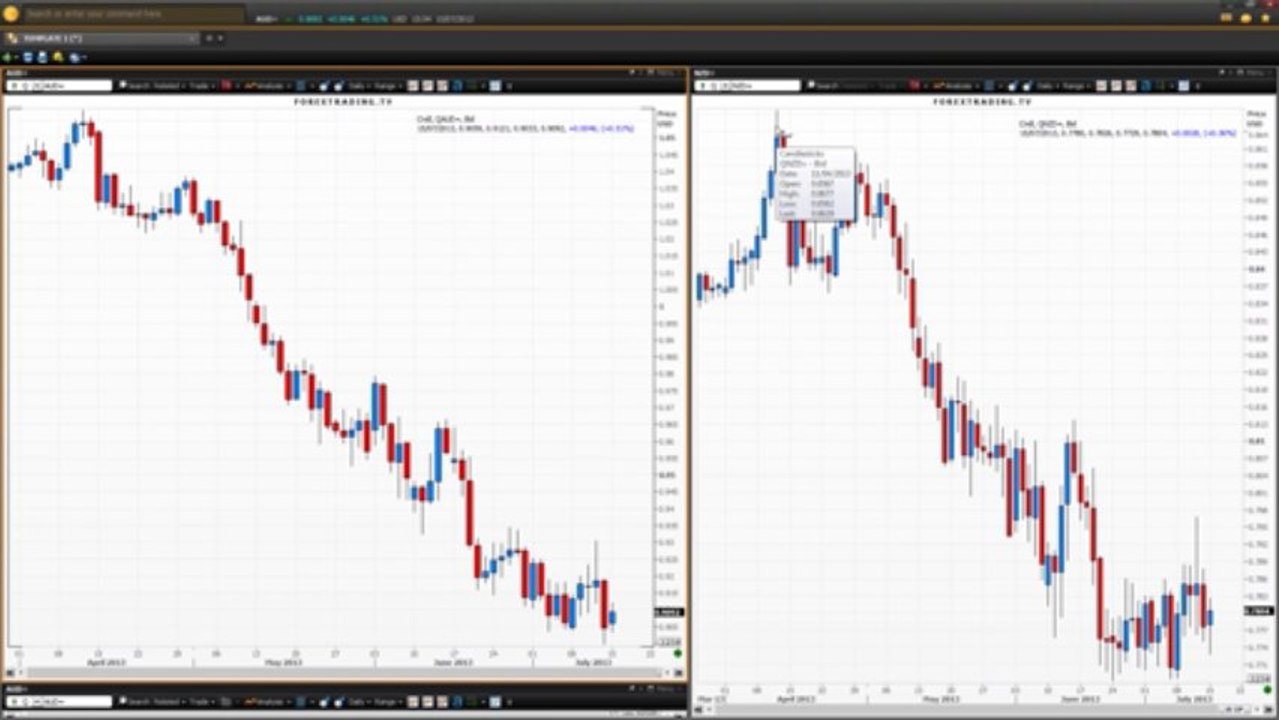Click the red icon after Trade in right chart

coord(914,86)
